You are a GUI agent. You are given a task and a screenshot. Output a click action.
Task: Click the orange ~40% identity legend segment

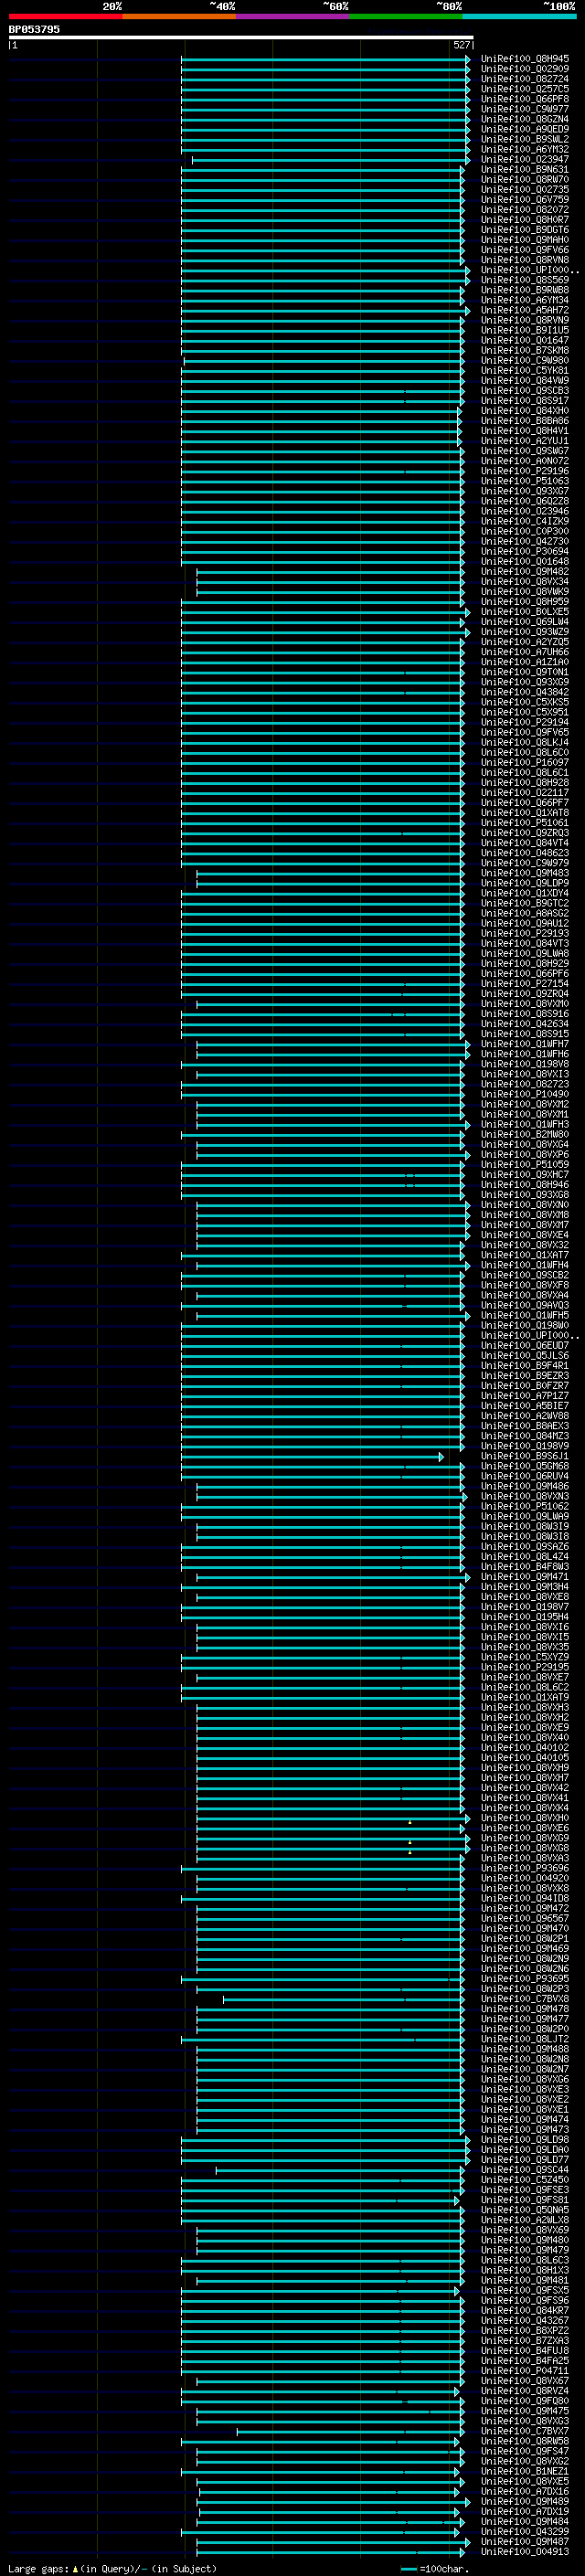(179, 17)
